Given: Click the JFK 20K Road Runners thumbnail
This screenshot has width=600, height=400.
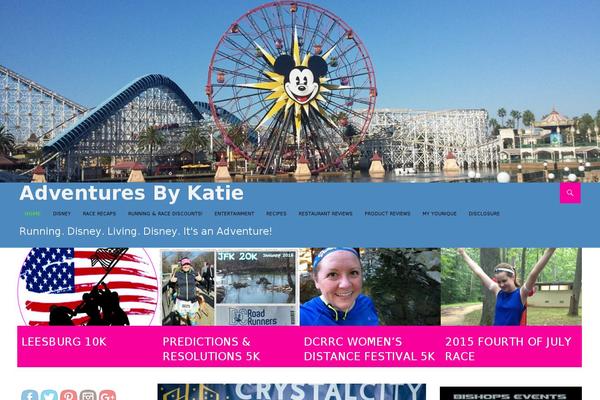Looking at the screenshot, I should click(229, 287).
